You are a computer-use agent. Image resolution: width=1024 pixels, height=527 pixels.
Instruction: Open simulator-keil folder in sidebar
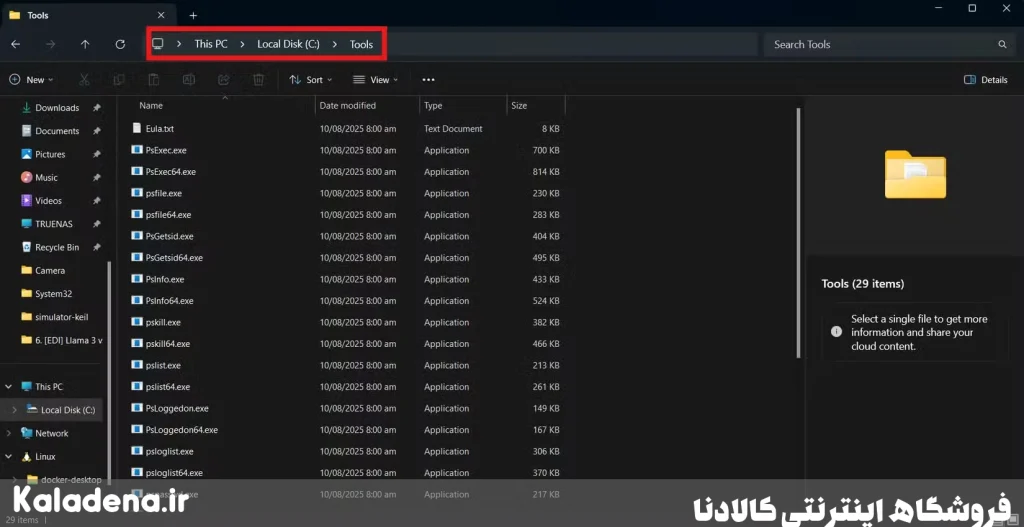click(61, 317)
